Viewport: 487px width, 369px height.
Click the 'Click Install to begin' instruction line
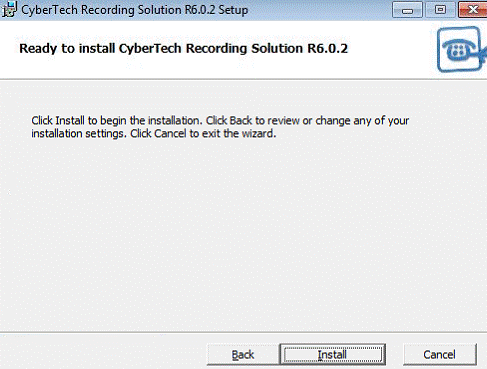pyautogui.click(x=220, y=120)
